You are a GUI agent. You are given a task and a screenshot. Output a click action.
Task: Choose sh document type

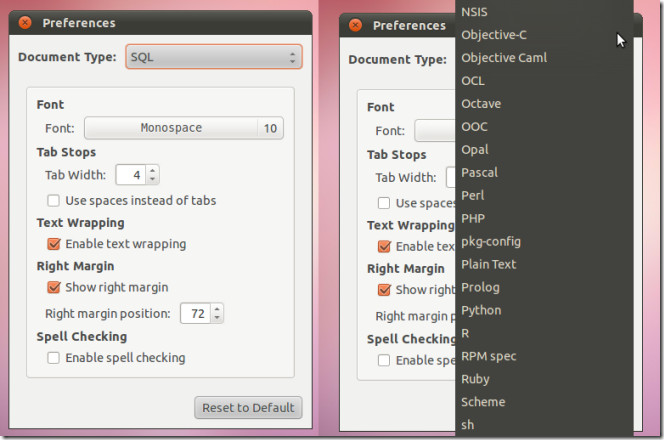pos(544,424)
